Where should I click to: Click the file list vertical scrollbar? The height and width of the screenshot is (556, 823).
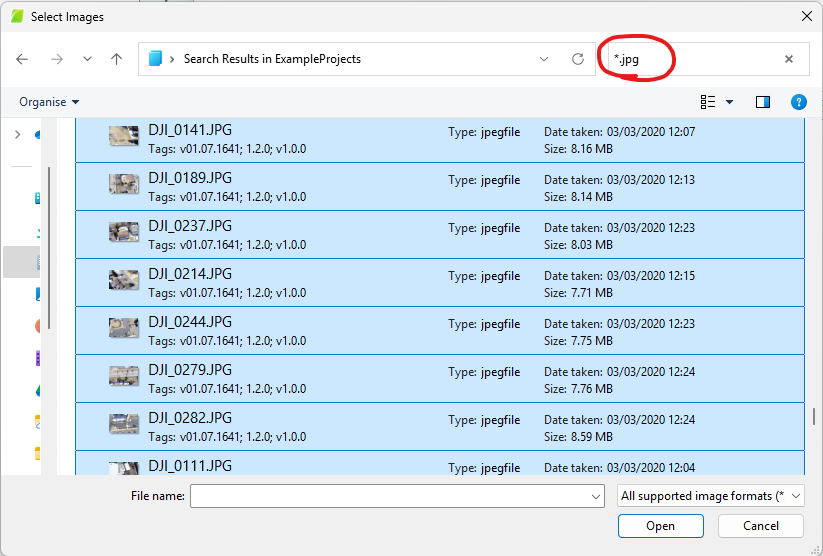pos(814,416)
